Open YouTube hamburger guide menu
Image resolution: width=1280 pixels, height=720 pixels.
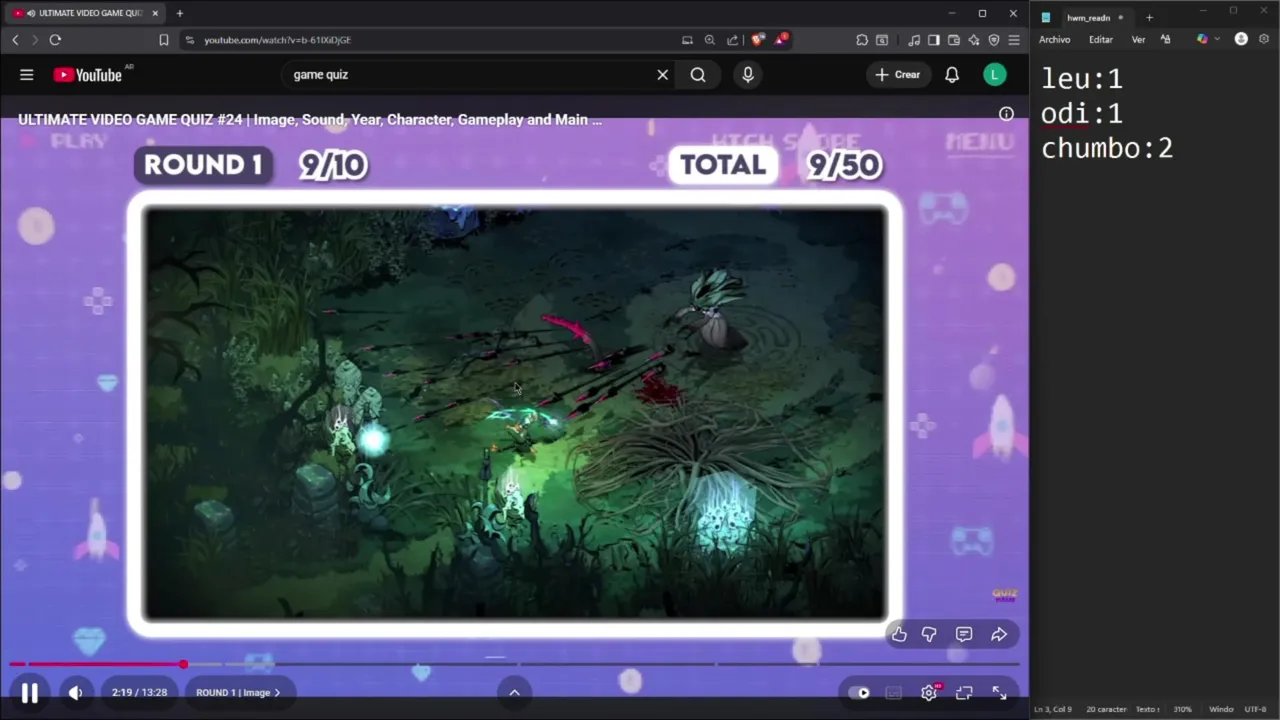point(27,74)
